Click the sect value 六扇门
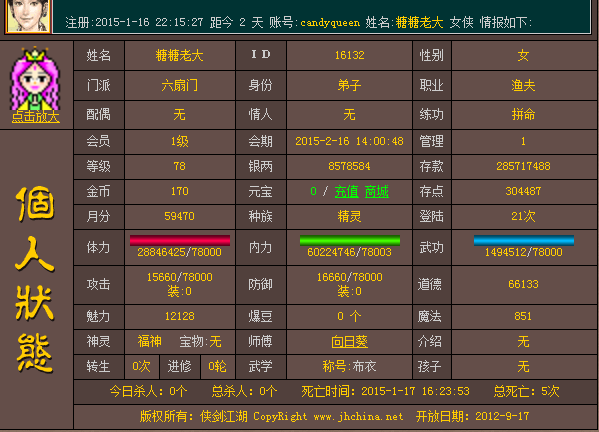The height and width of the screenshot is (432, 599). [180, 85]
